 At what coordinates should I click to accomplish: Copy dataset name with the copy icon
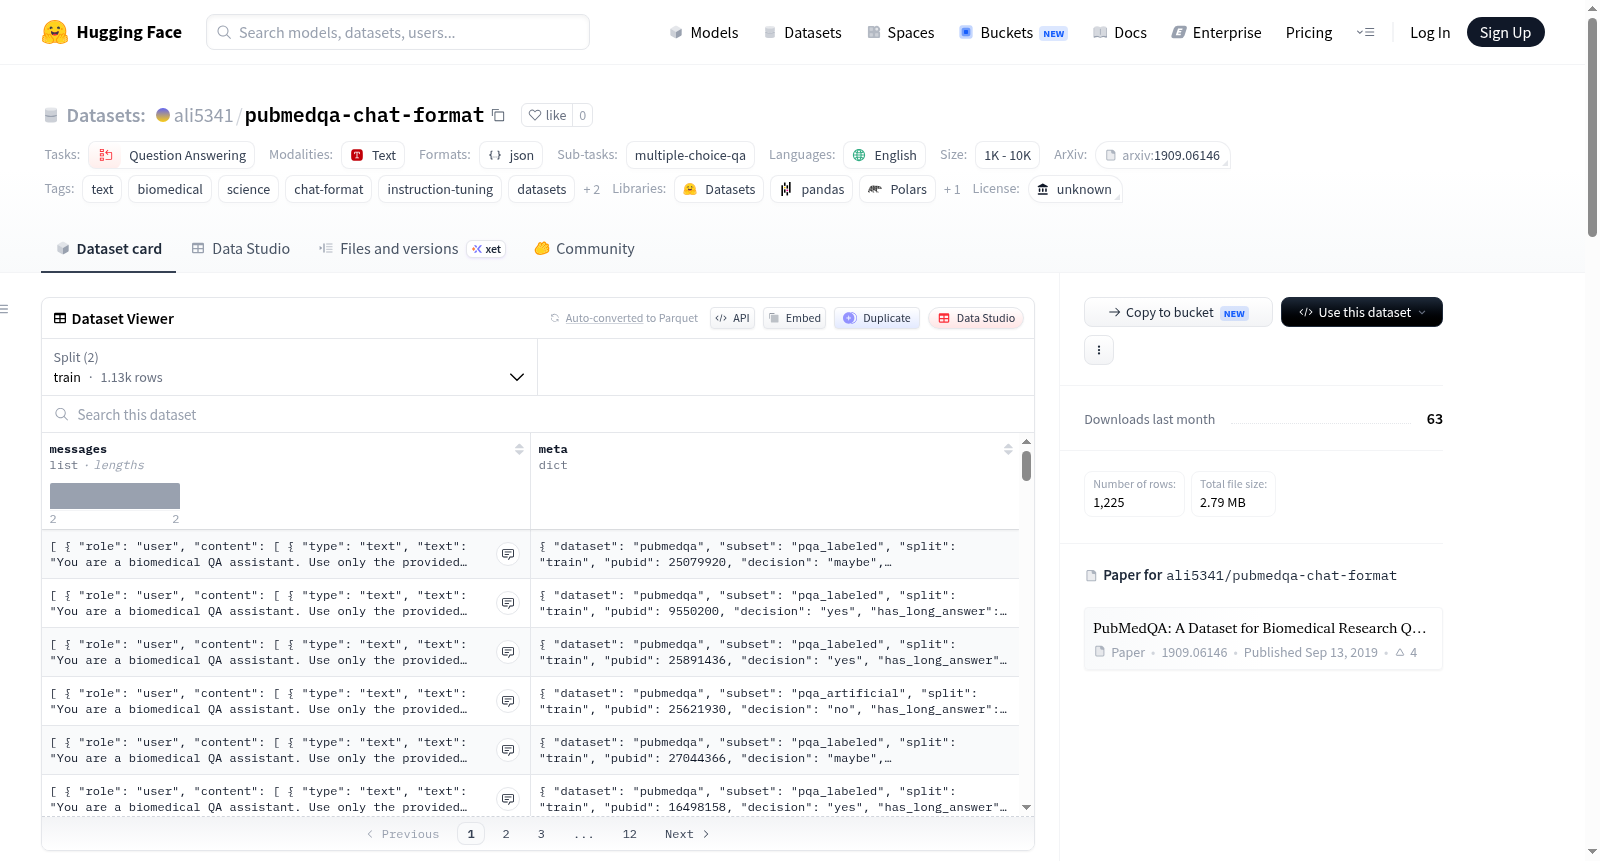tap(498, 115)
